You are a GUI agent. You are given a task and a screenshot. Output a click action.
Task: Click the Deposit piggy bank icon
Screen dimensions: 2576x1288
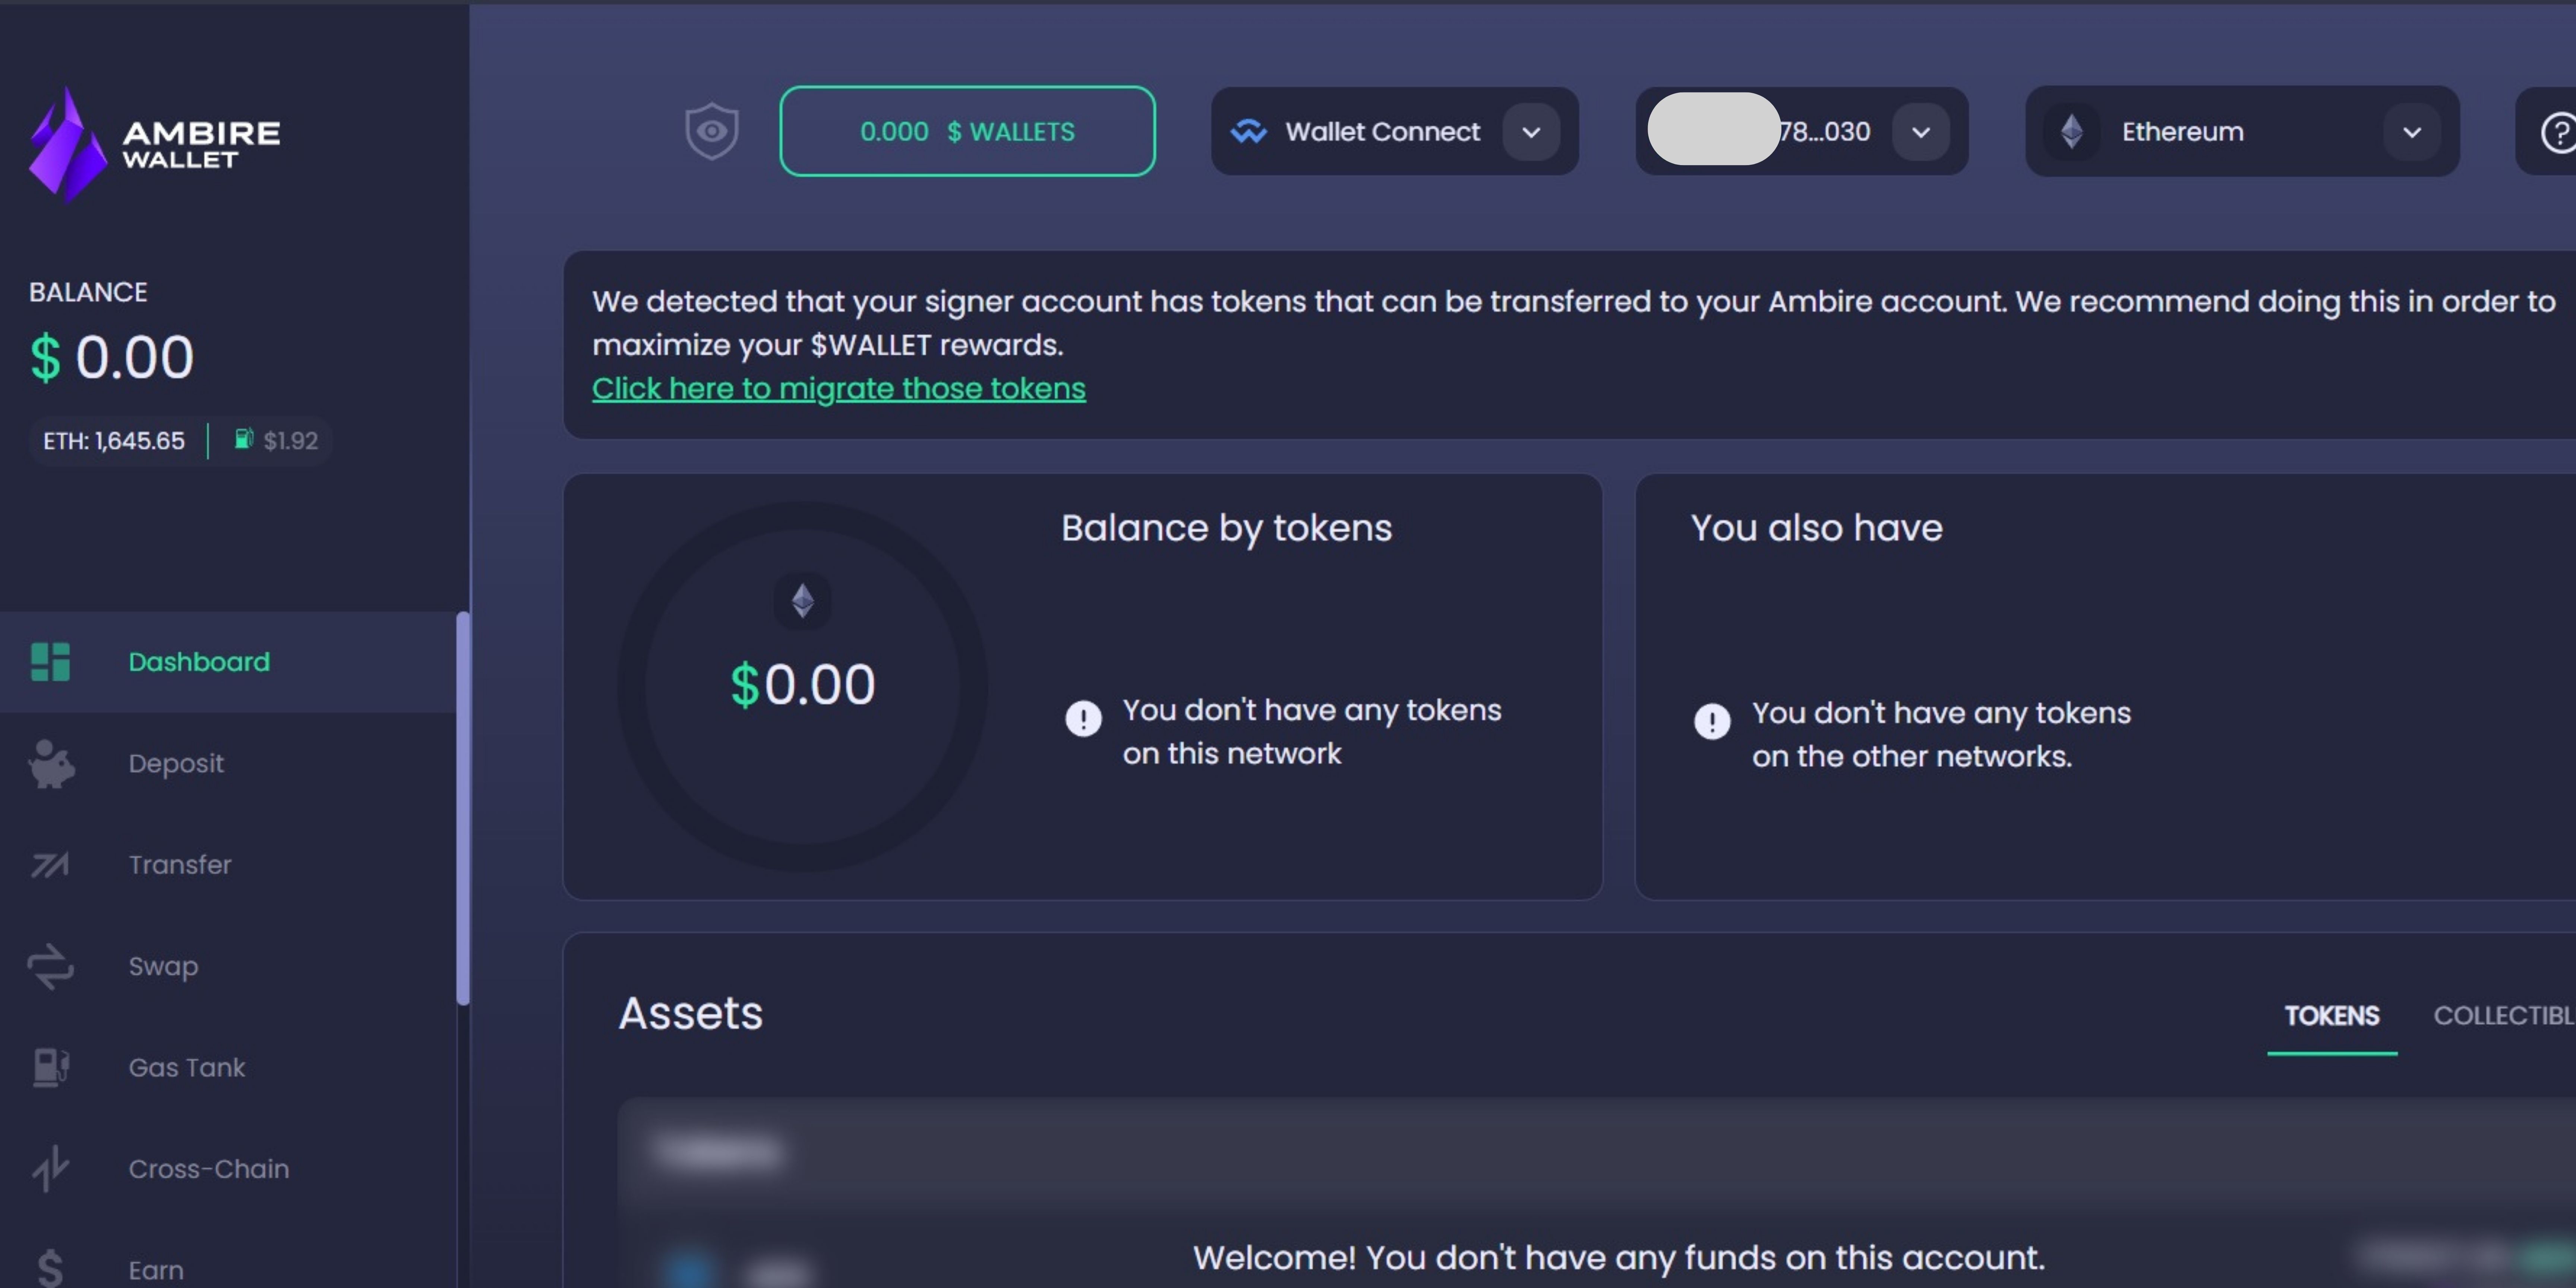point(51,764)
